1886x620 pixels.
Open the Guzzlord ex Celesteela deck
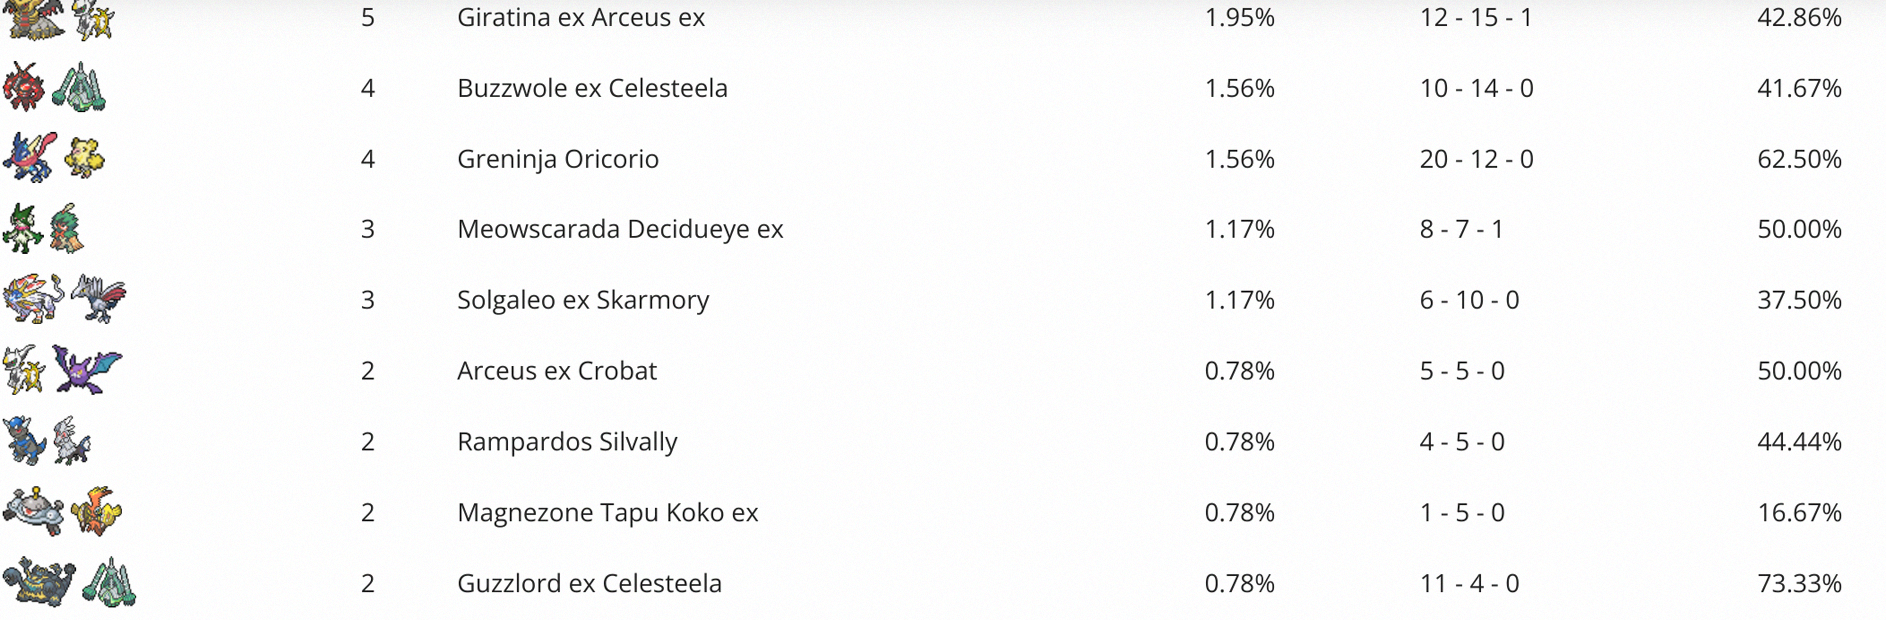(x=589, y=583)
